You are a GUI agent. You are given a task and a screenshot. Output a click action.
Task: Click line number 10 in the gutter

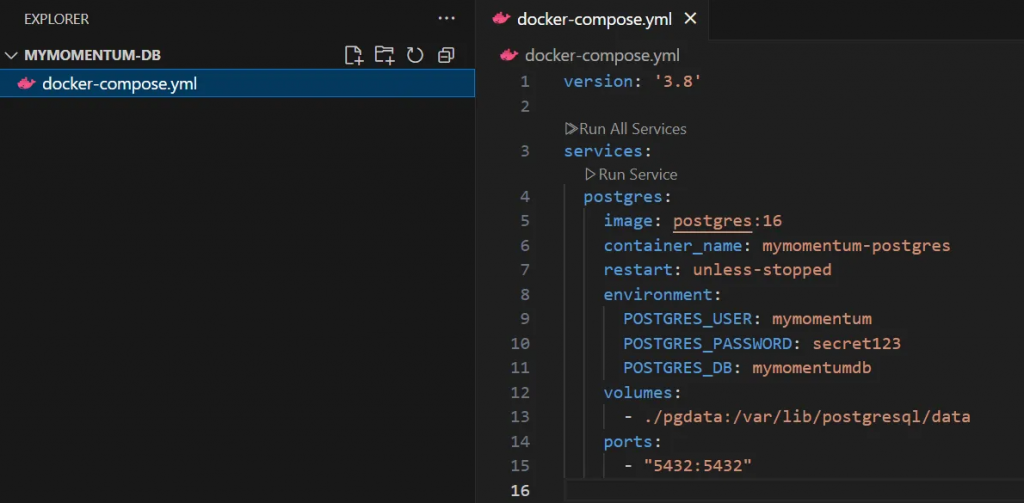pos(520,344)
